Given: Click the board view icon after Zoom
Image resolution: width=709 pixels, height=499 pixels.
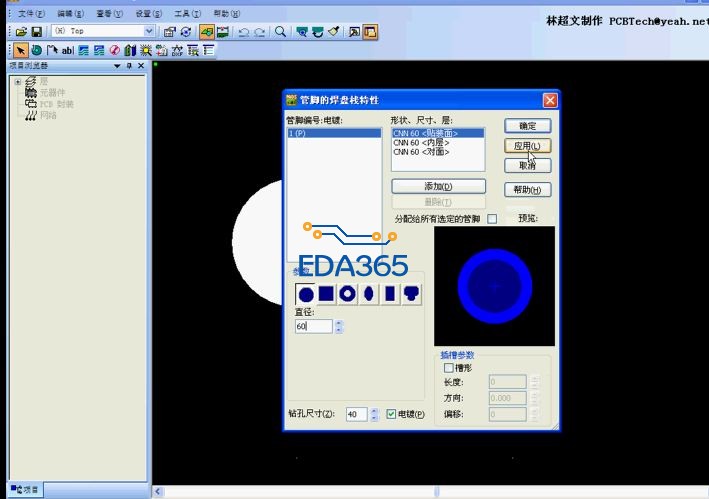Looking at the screenshot, I should [302, 32].
